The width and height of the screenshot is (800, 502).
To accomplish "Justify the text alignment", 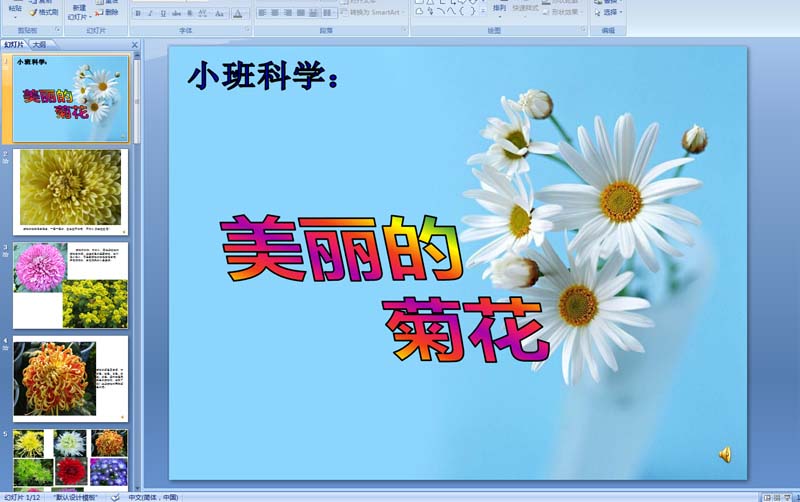I will pyautogui.click(x=301, y=12).
